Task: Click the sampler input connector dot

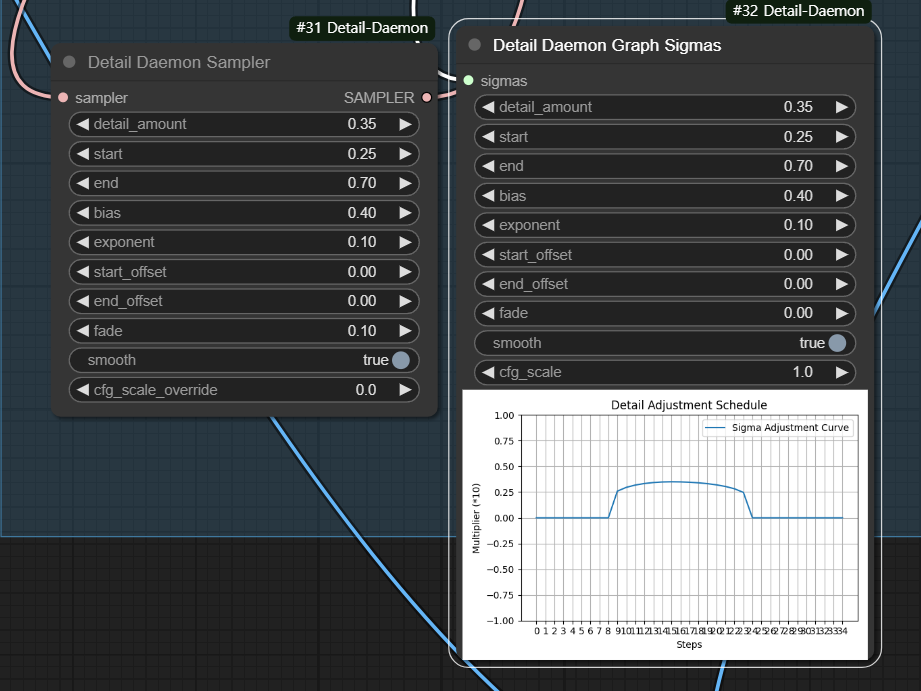Action: pos(63,98)
